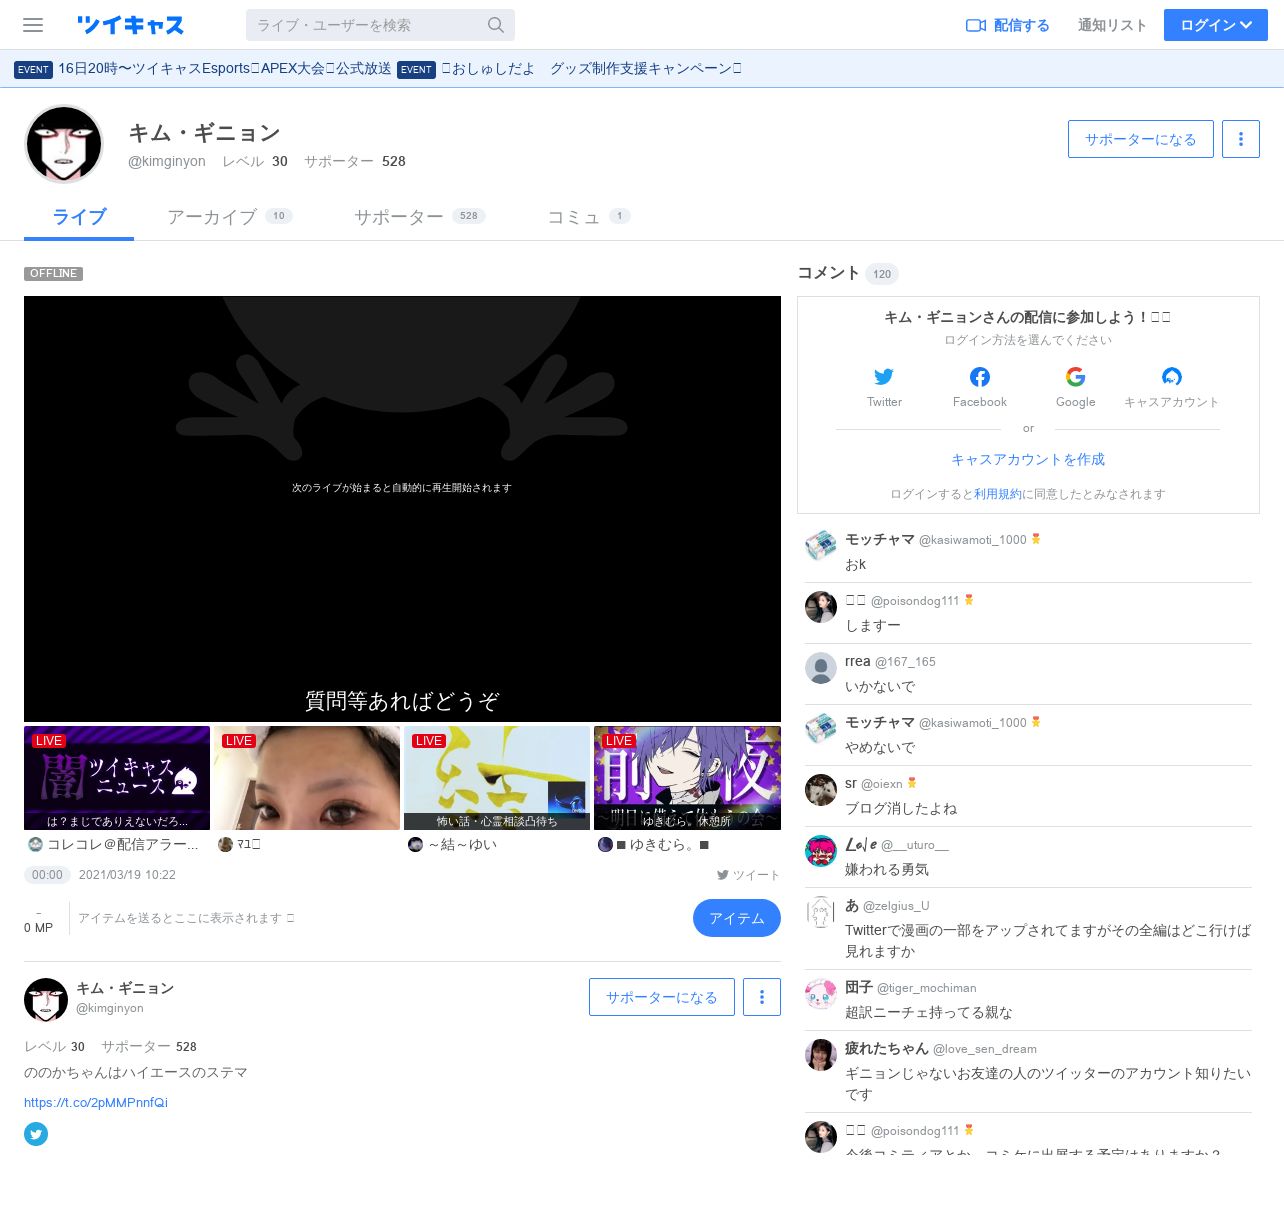Open the Twitter profile icon below the bio
Image resolution: width=1284 pixels, height=1219 pixels.
[x=36, y=1133]
